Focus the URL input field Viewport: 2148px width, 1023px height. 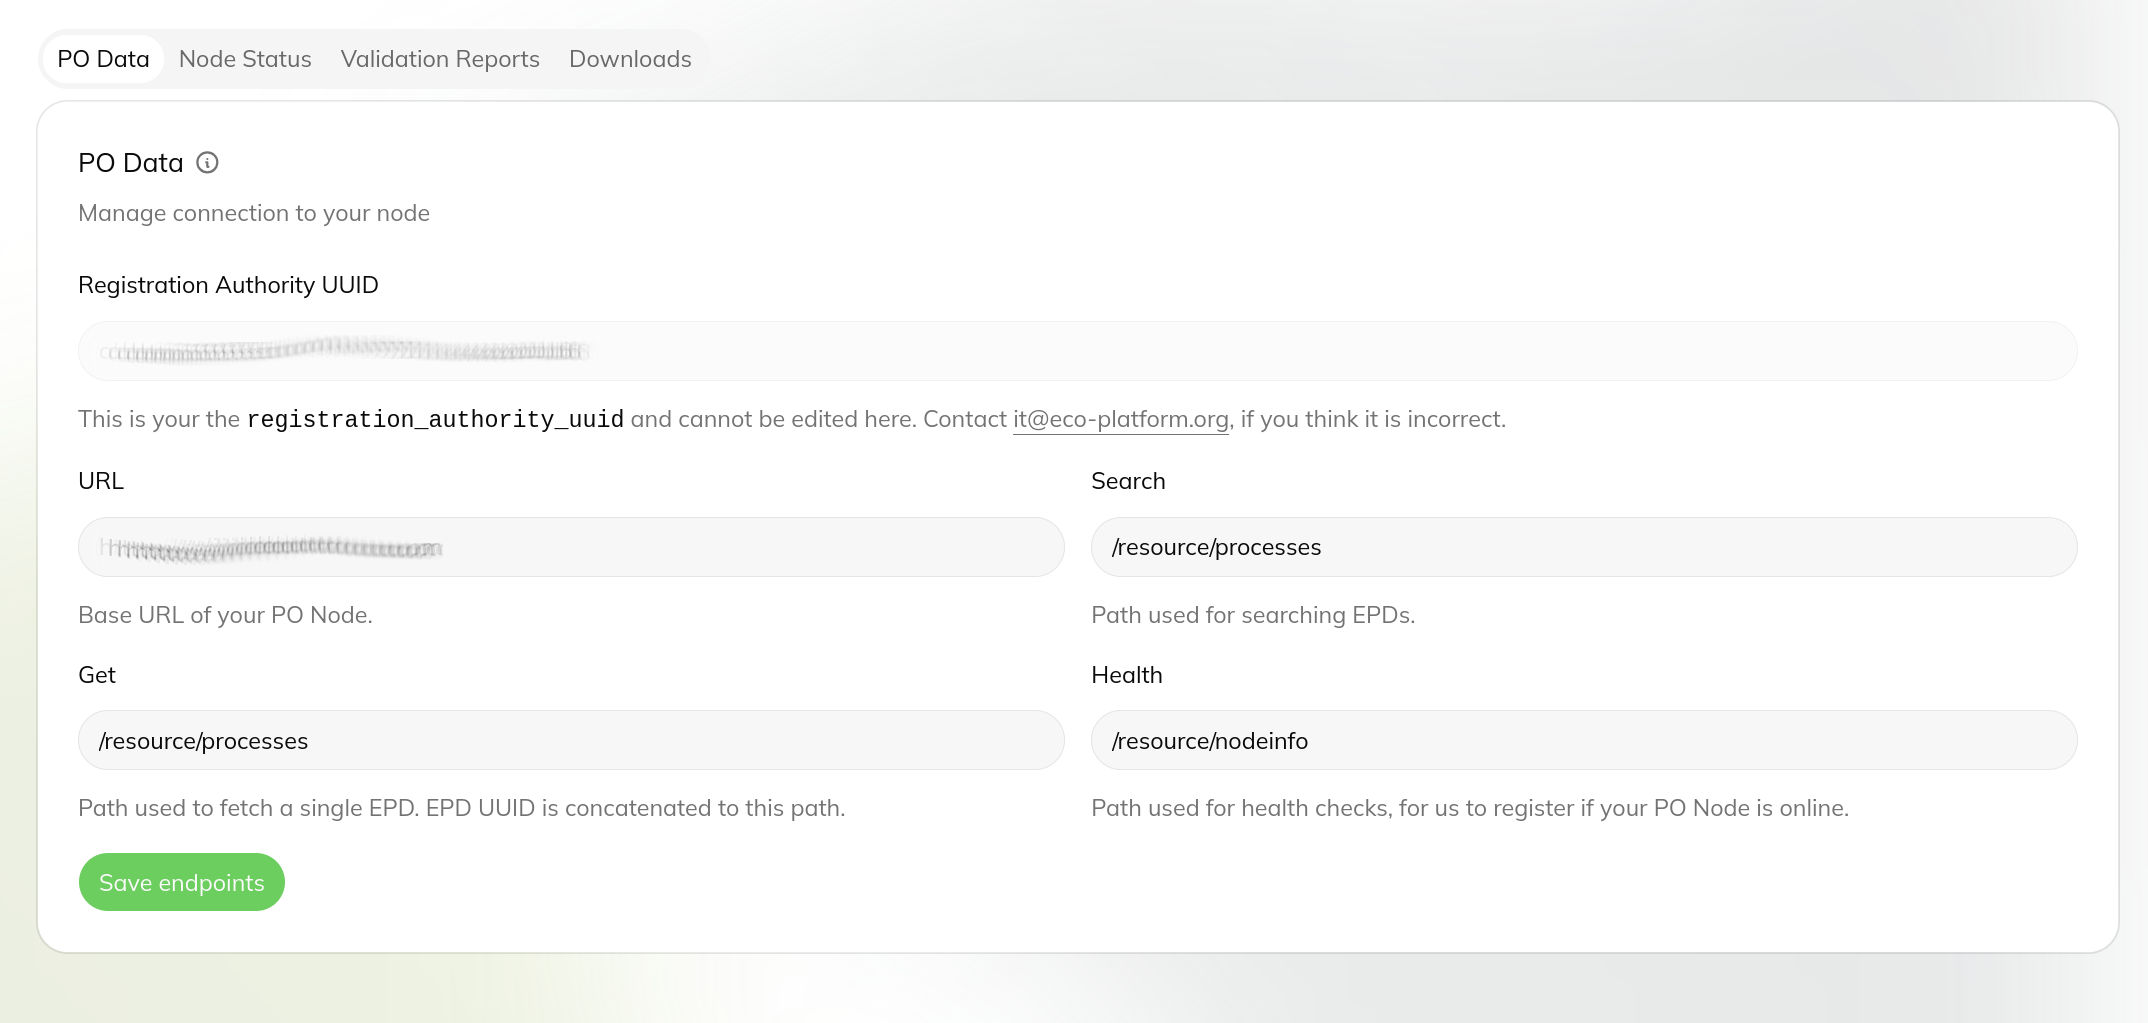tap(571, 547)
